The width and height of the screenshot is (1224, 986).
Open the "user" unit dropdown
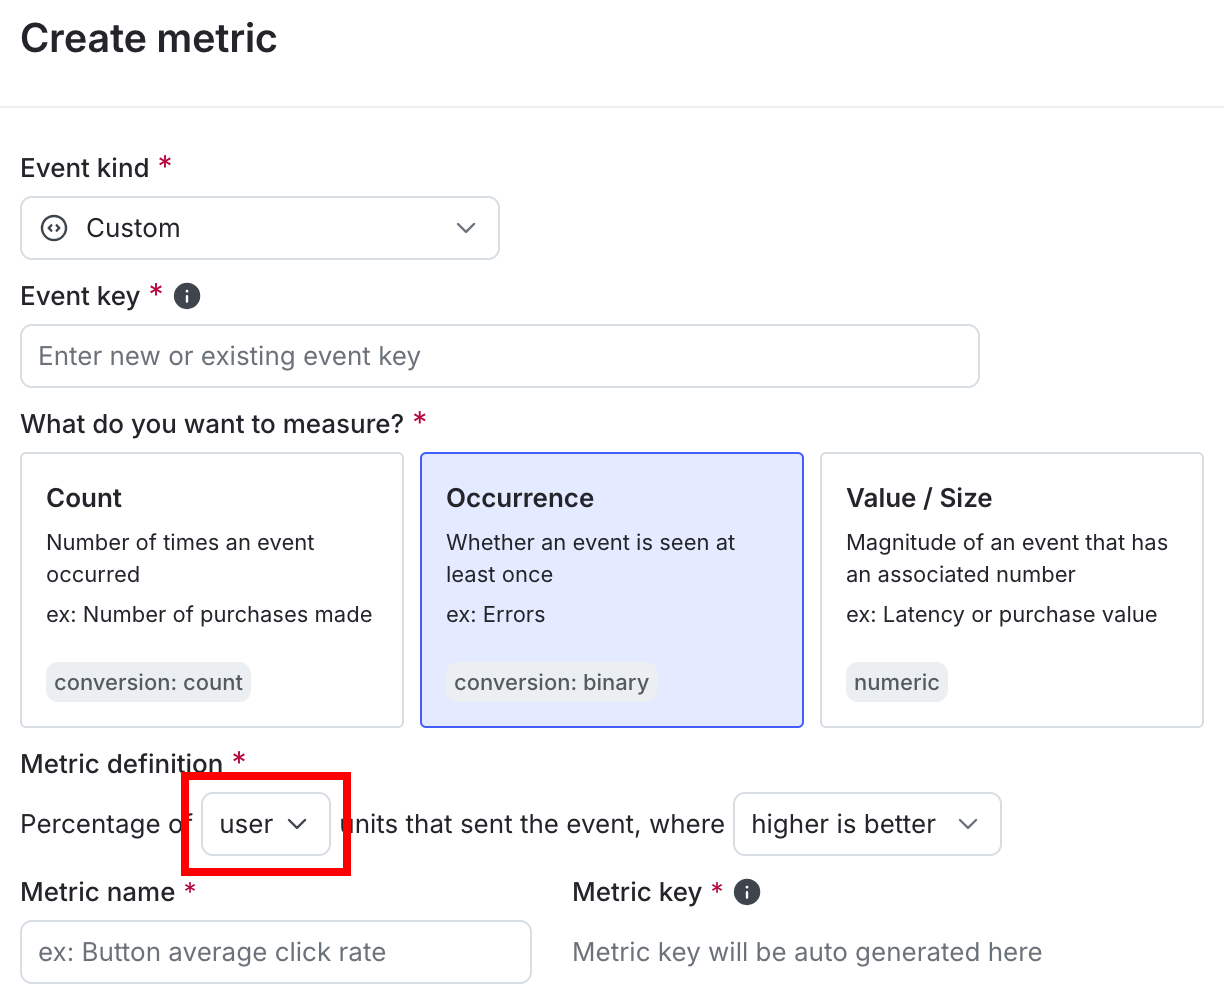tap(265, 824)
